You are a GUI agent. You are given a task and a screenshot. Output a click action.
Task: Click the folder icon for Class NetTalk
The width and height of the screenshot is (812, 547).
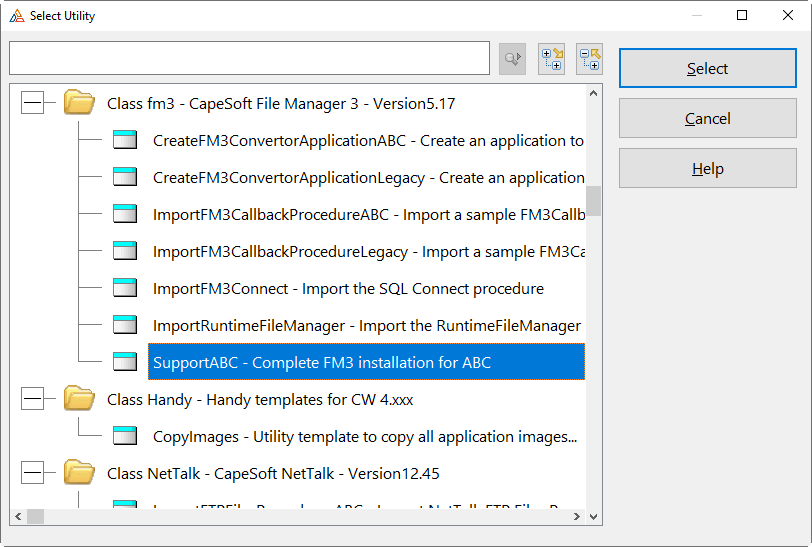79,472
